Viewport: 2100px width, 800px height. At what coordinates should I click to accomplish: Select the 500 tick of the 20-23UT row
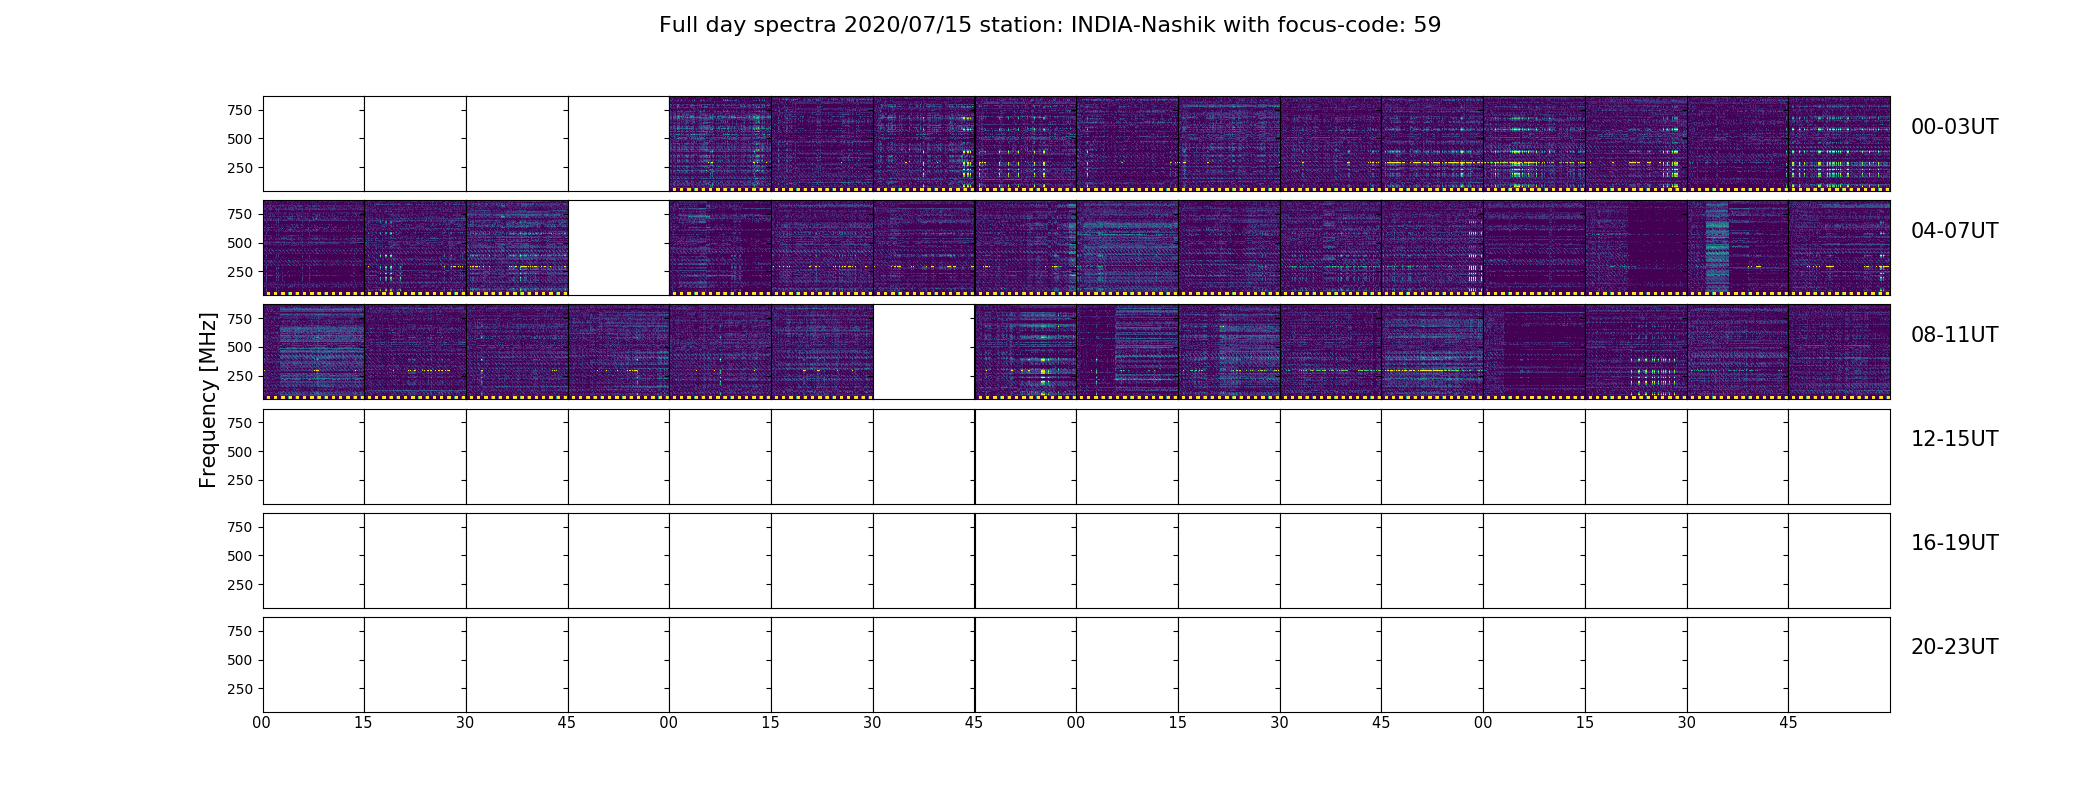pyautogui.click(x=240, y=660)
